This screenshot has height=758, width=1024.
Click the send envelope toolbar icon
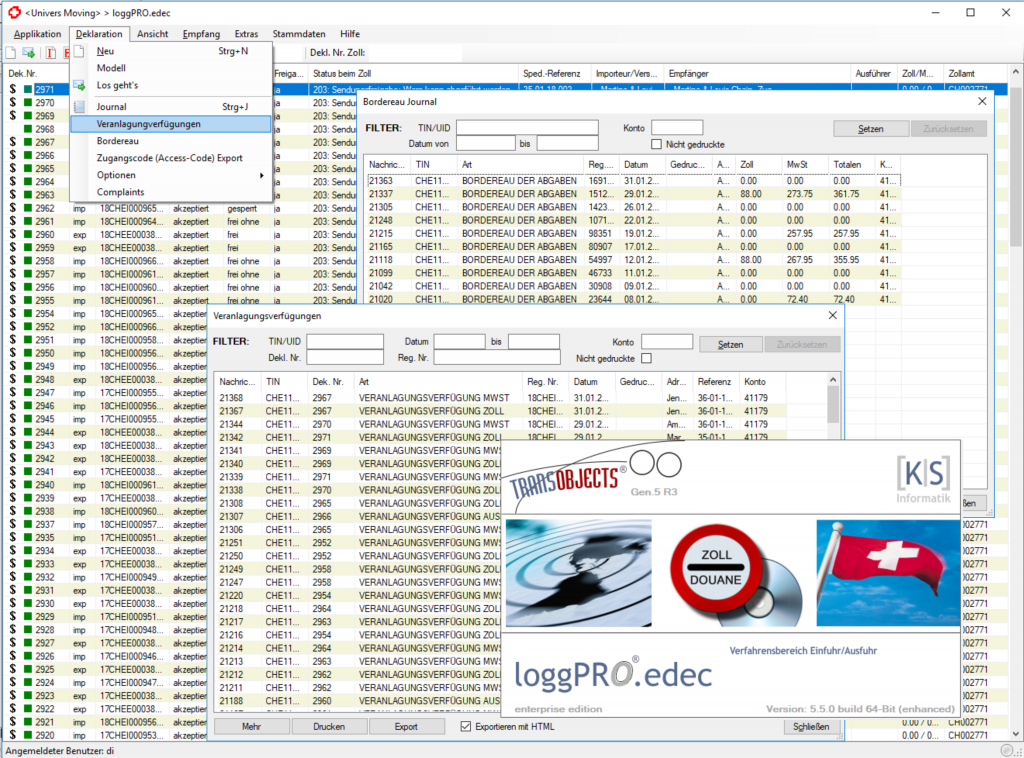click(29, 53)
